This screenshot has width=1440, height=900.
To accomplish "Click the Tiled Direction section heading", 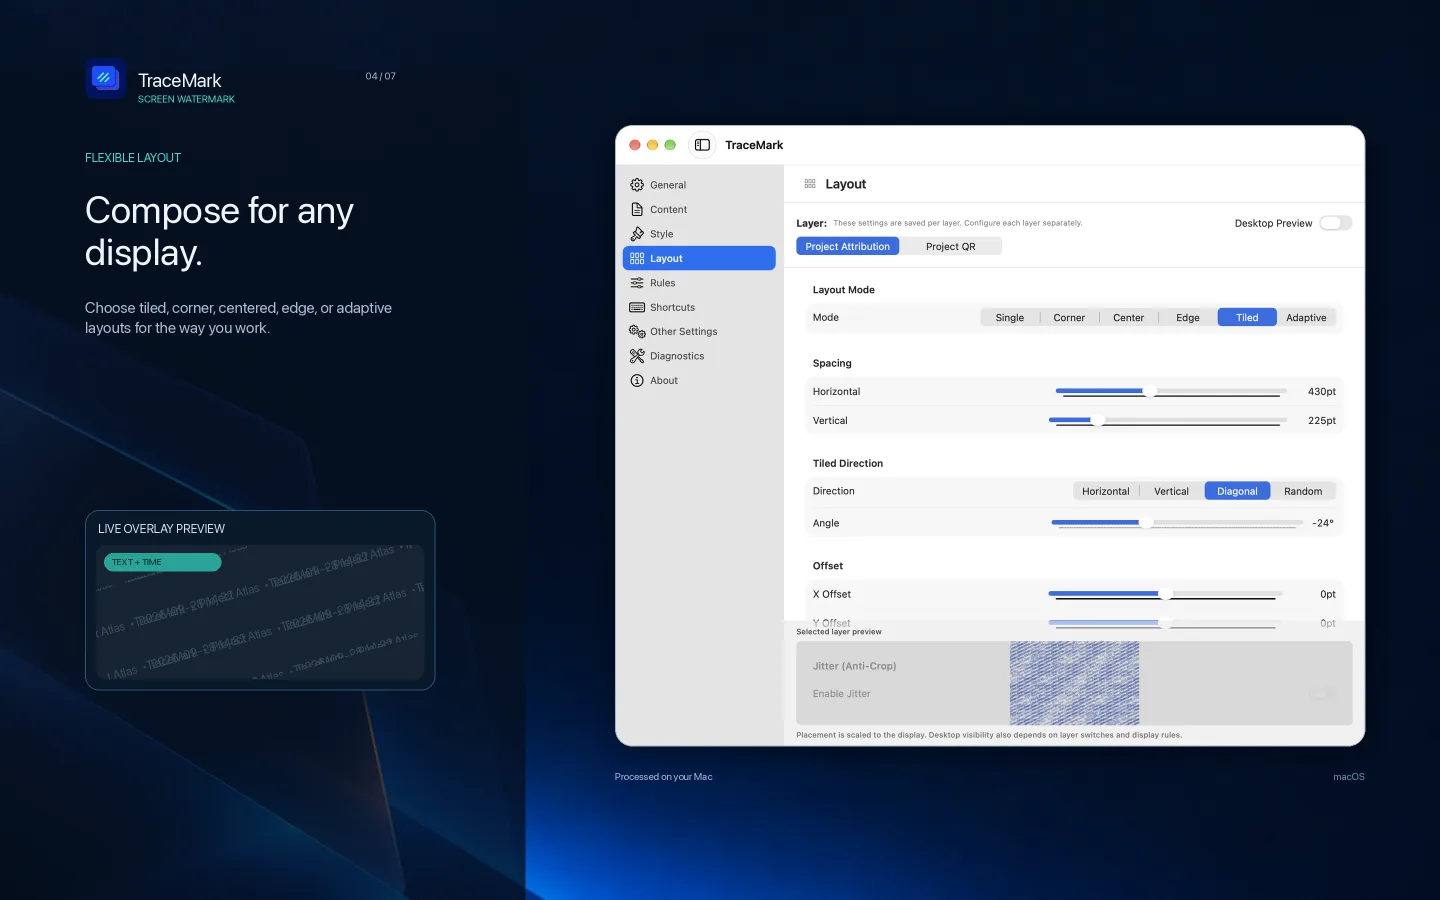I will coord(847,463).
